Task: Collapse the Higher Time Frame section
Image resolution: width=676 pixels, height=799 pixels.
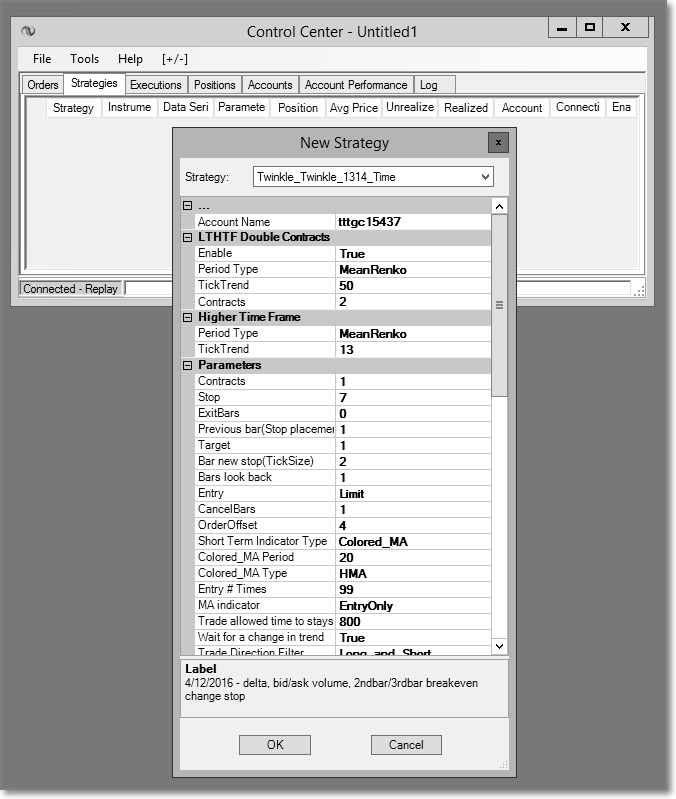Action: coord(187,318)
